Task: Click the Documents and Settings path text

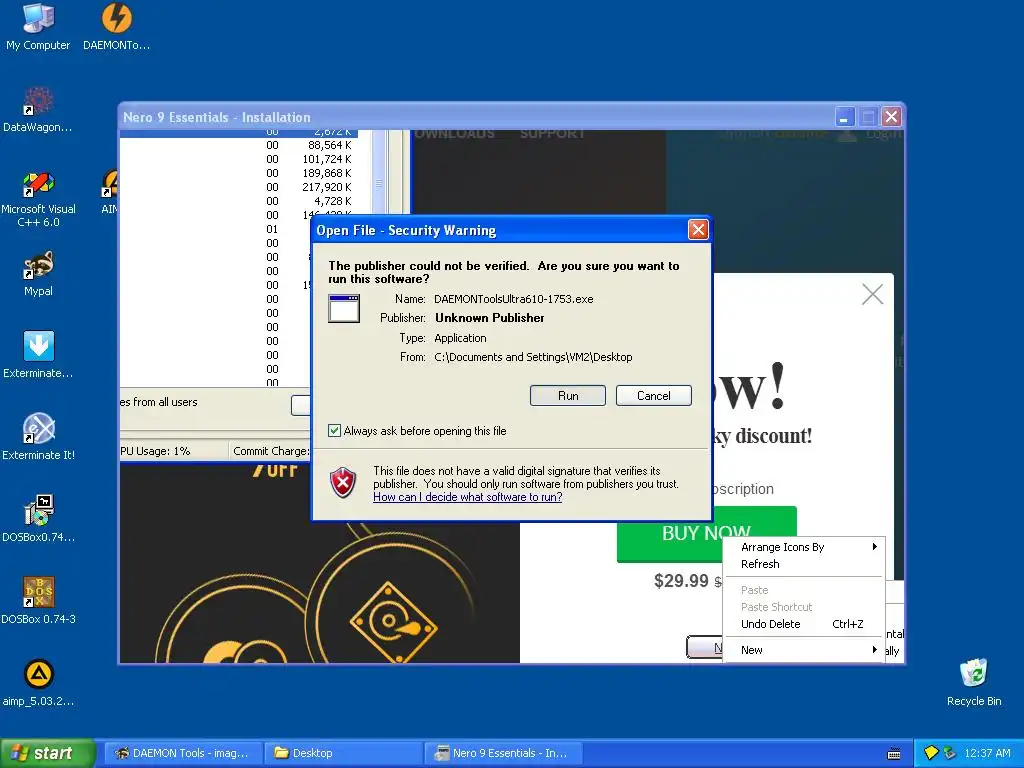Action: coord(534,357)
